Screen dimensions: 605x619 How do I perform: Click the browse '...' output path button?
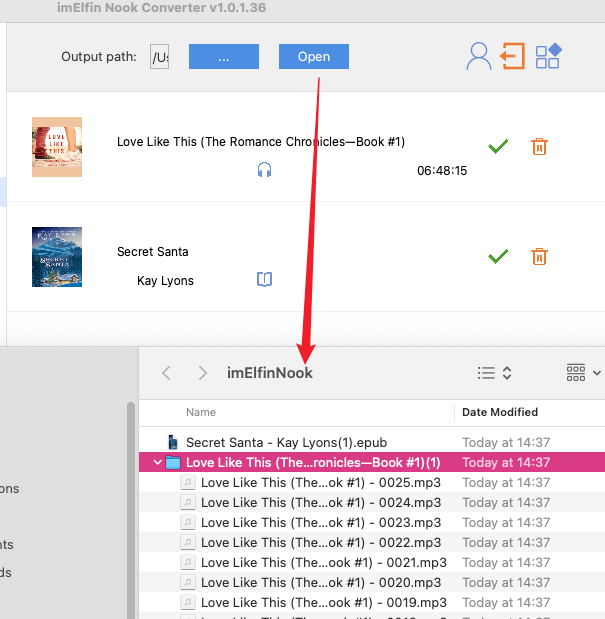(x=224, y=56)
